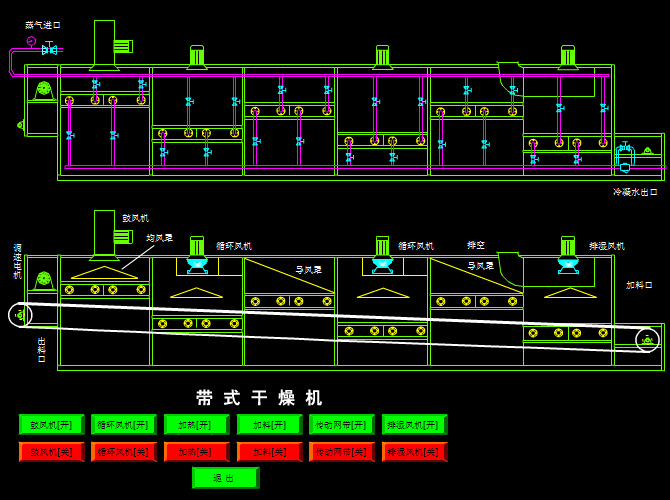
Task: Select the cyan fan under left 循环风机 label
Action: 197,265
